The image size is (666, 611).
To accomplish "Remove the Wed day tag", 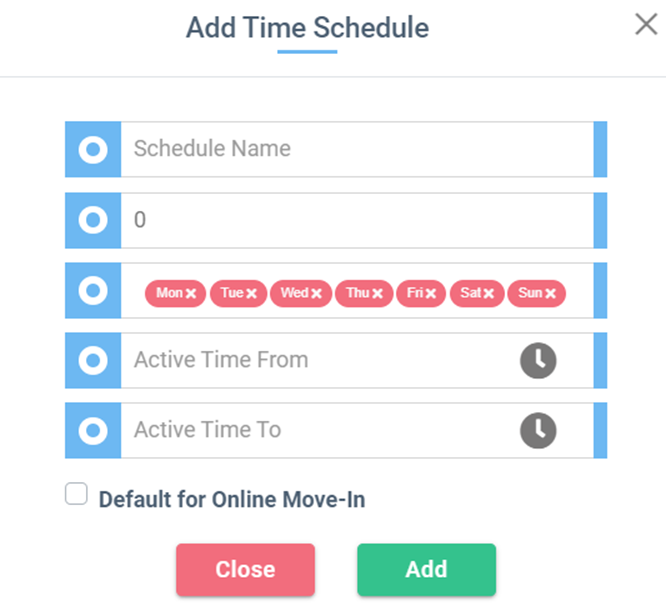I will [316, 293].
